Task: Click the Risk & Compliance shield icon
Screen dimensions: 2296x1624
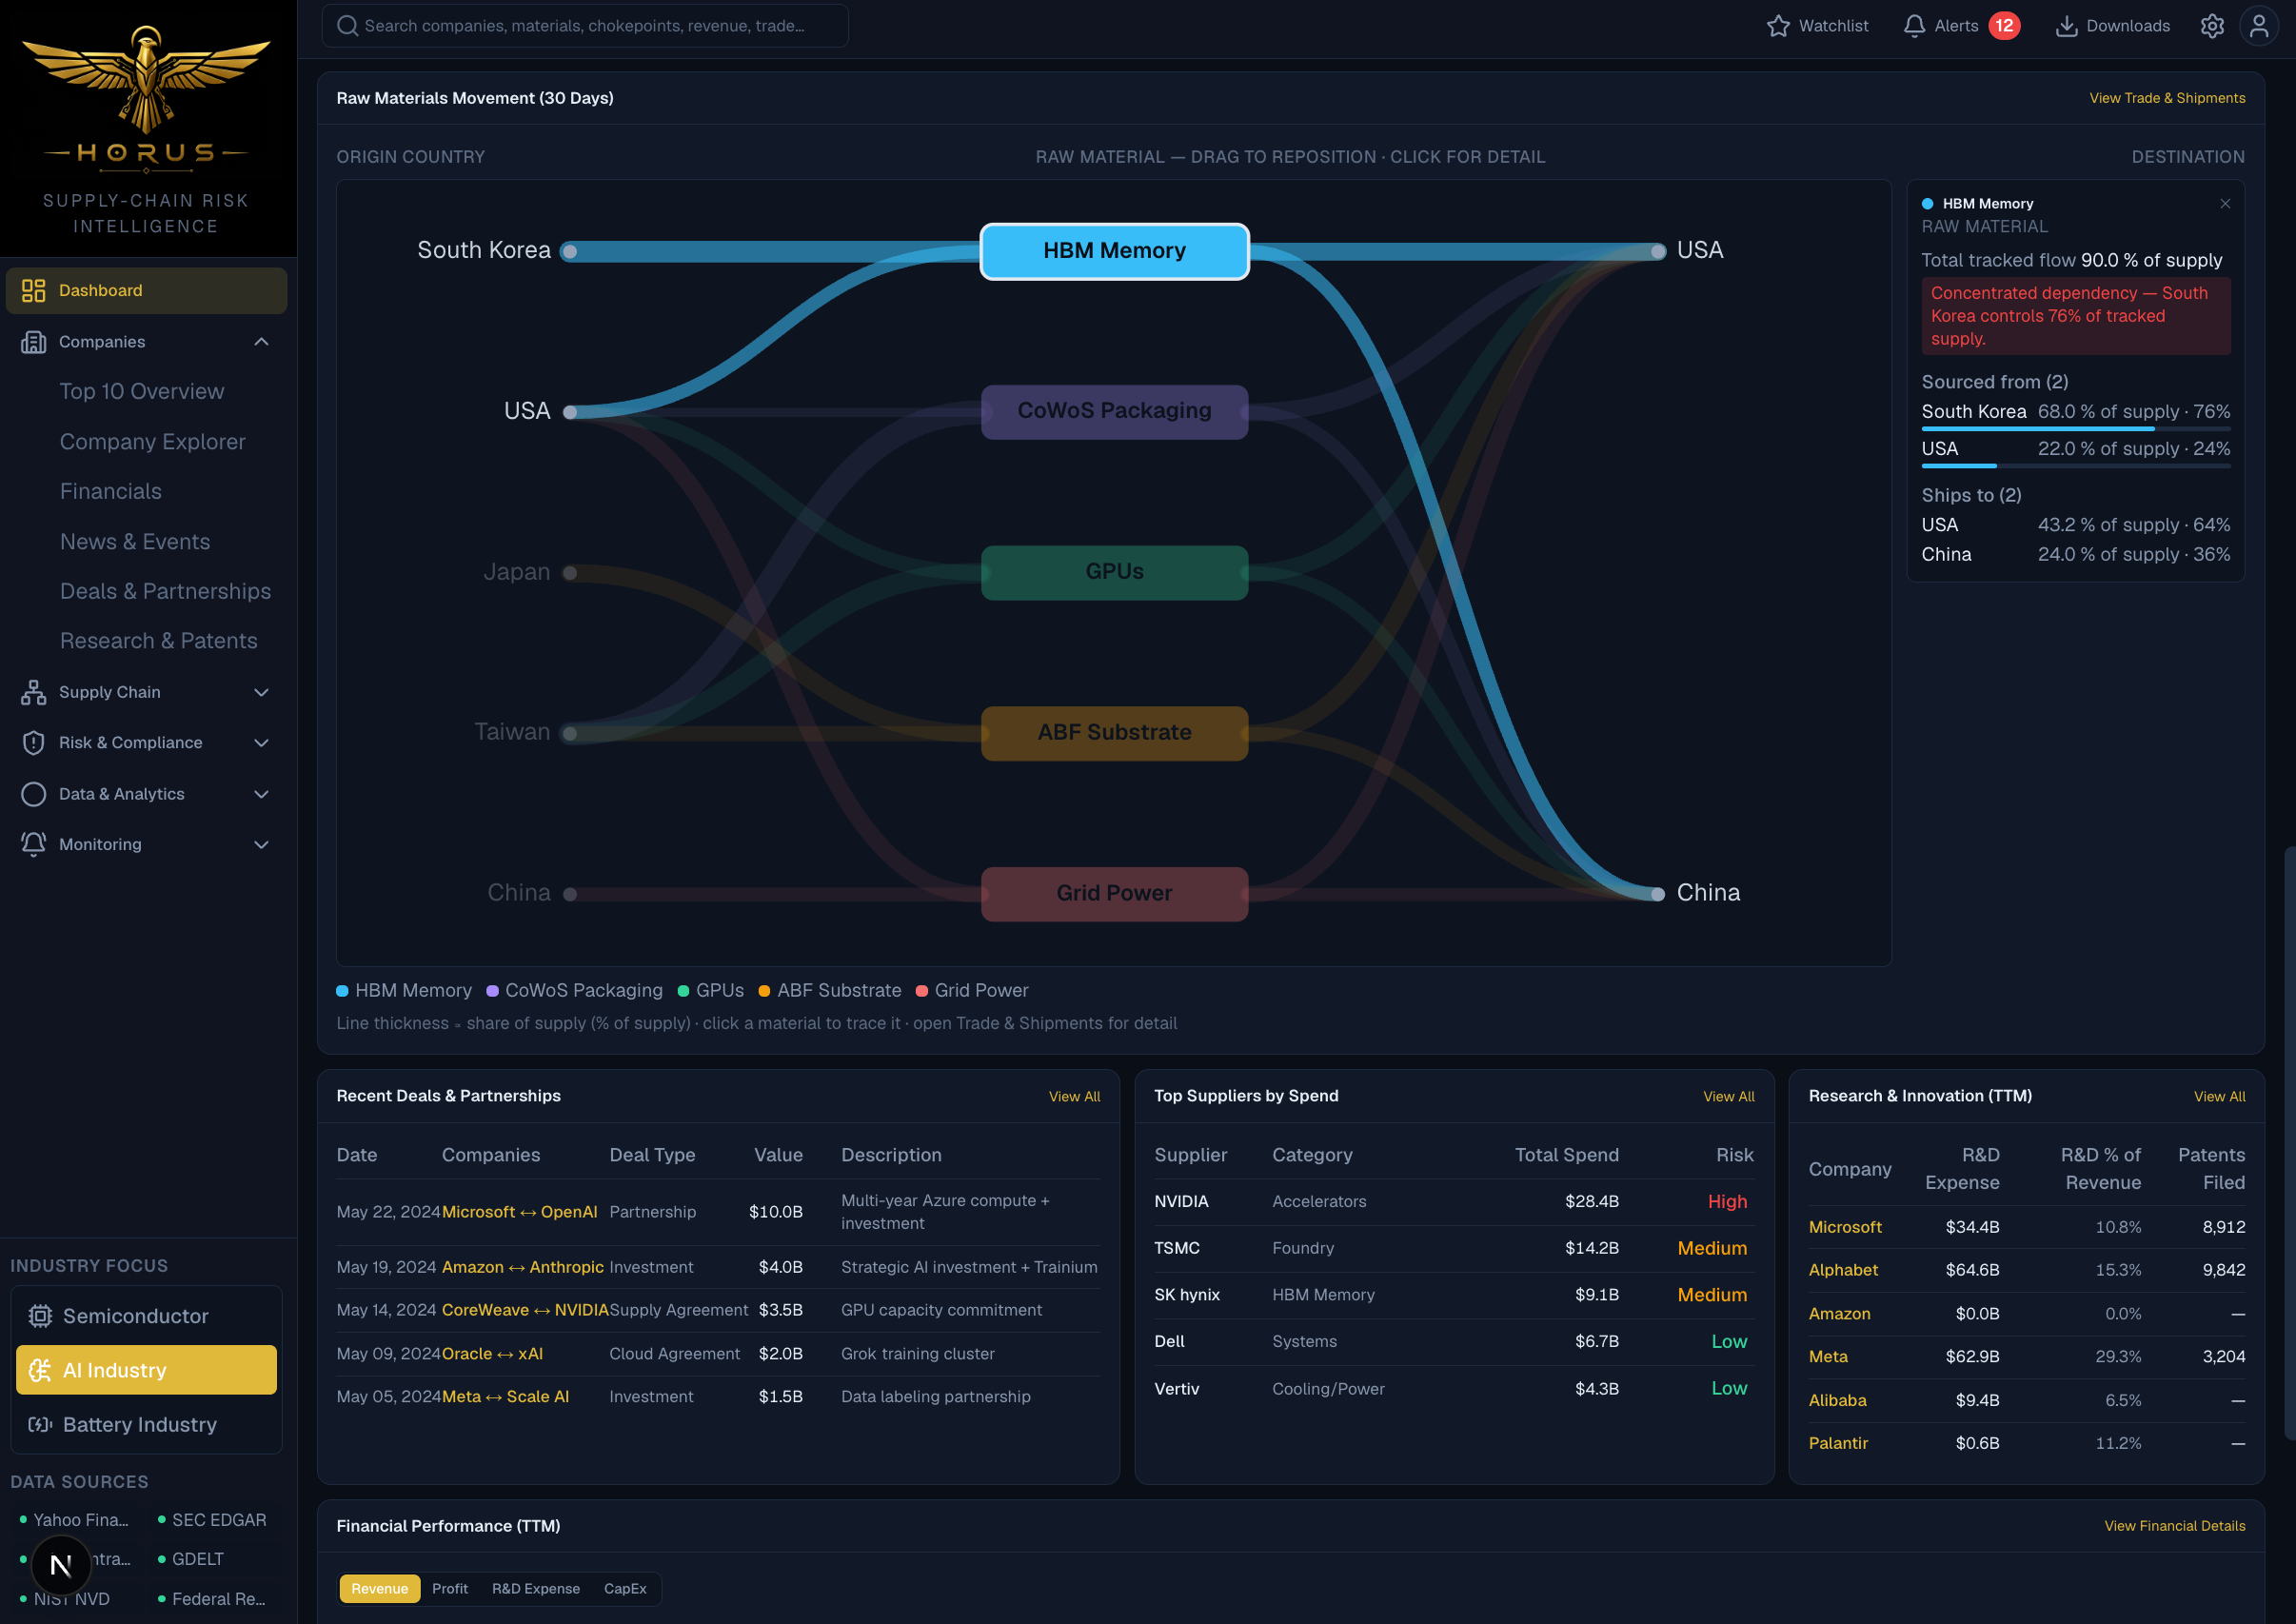Action: tap(34, 743)
